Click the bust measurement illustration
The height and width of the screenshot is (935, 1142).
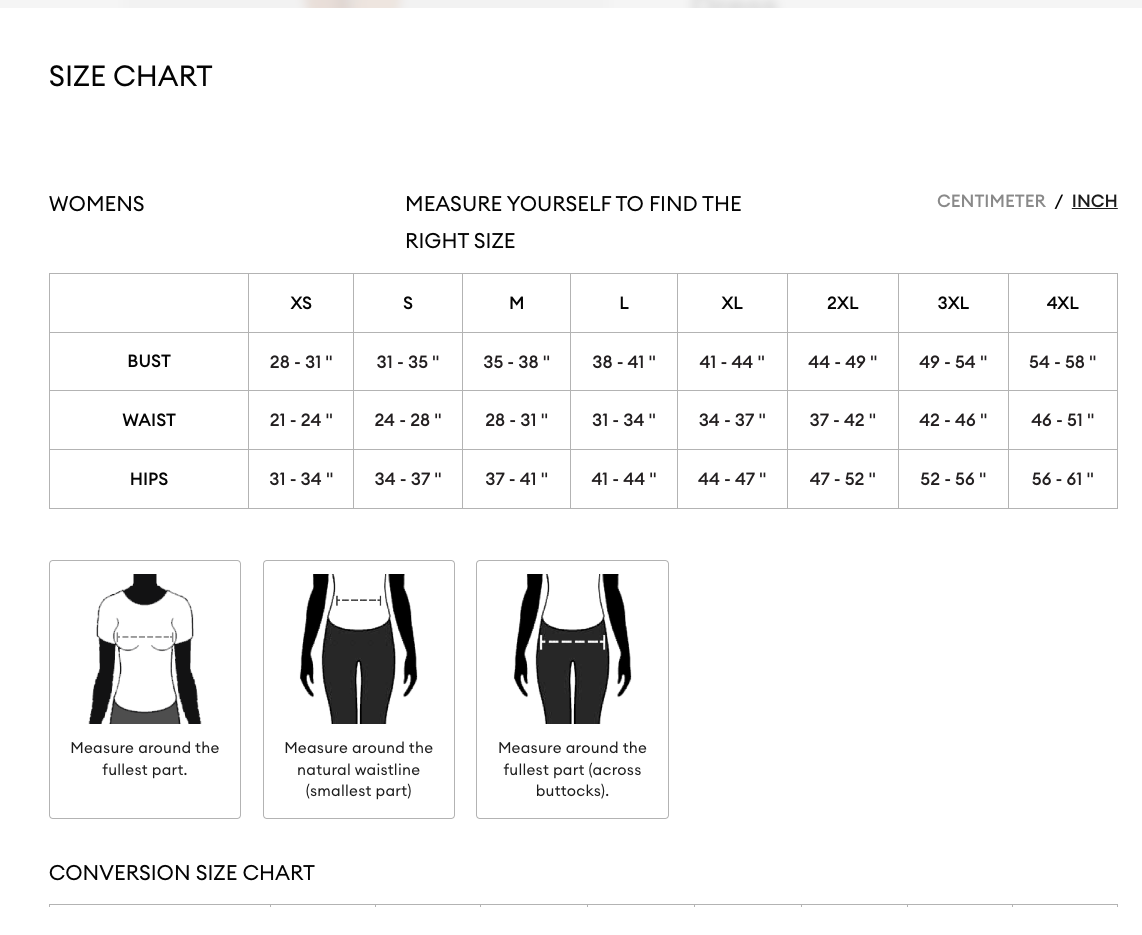pyautogui.click(x=145, y=648)
